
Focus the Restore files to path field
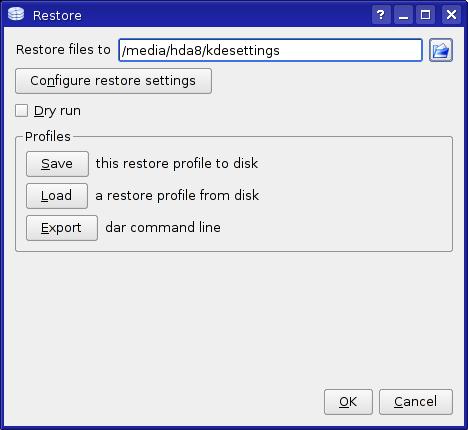(x=270, y=50)
